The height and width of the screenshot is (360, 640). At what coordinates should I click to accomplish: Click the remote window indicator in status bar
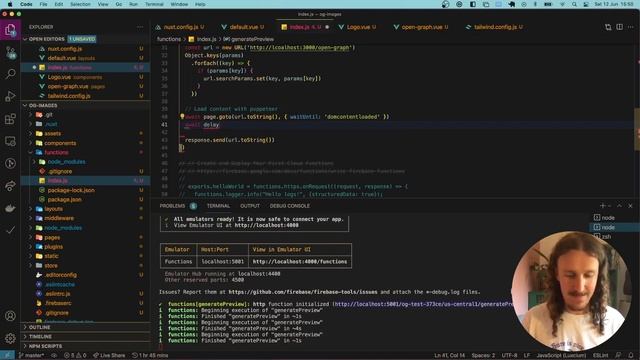click(x=7, y=356)
